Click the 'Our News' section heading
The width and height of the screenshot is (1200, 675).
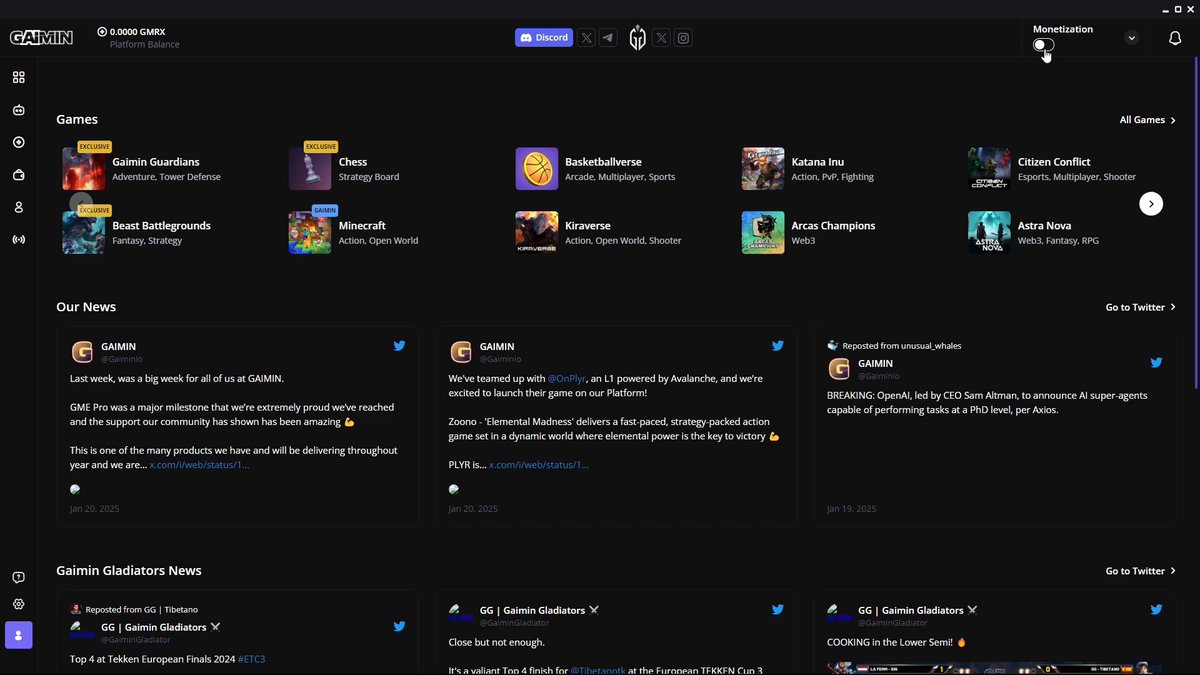point(86,307)
